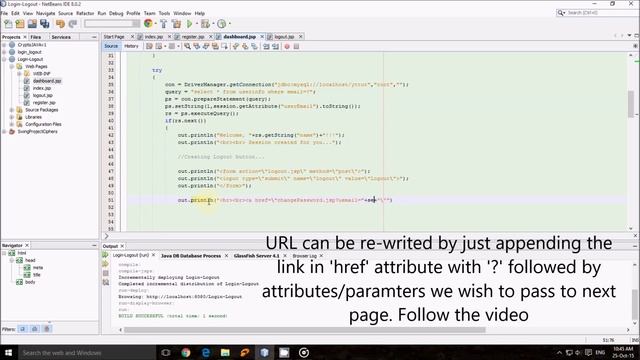640x360 pixels.
Task: Click the Stop Macro Recording icon in editor toolbar
Action: tap(296, 47)
